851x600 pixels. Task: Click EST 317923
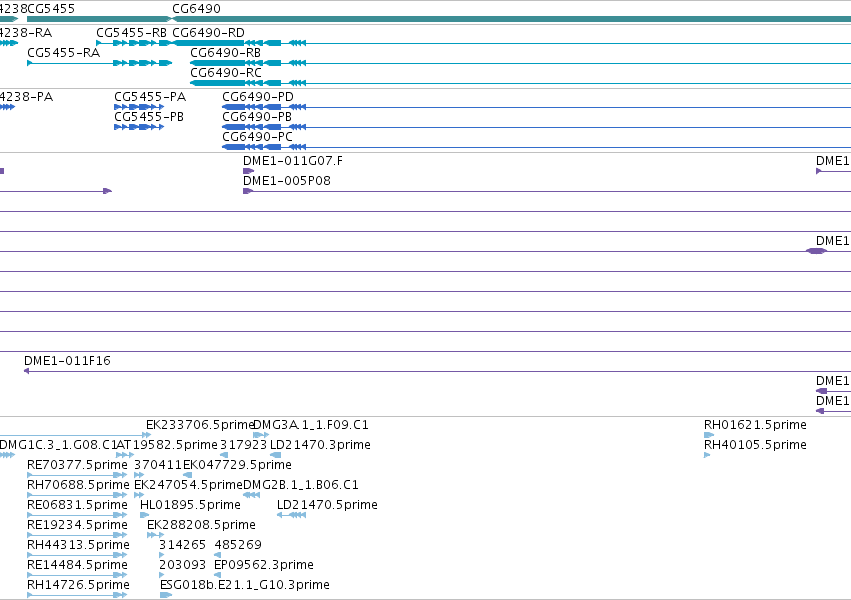coord(224,455)
